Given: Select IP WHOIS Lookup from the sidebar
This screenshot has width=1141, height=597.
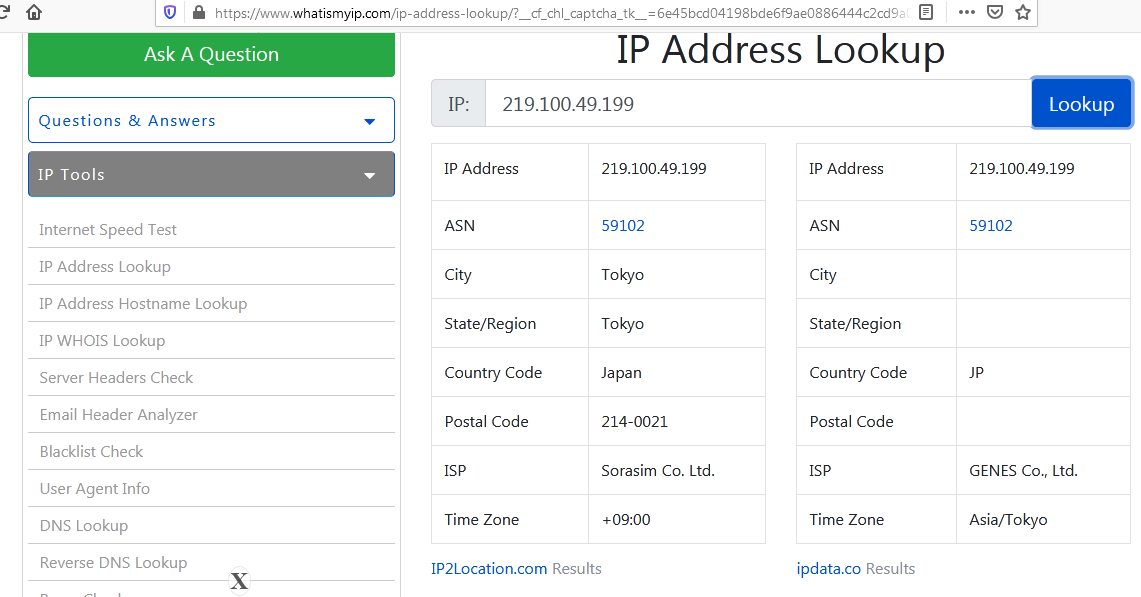Looking at the screenshot, I should 102,340.
